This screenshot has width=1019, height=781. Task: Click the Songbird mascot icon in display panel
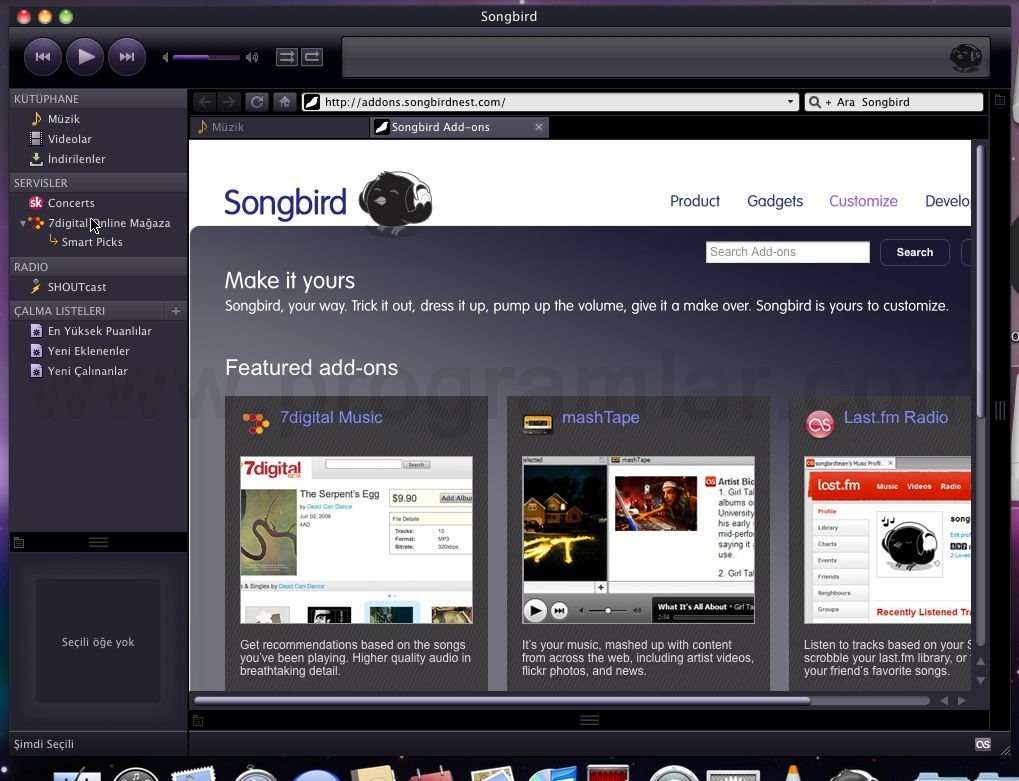(x=966, y=58)
